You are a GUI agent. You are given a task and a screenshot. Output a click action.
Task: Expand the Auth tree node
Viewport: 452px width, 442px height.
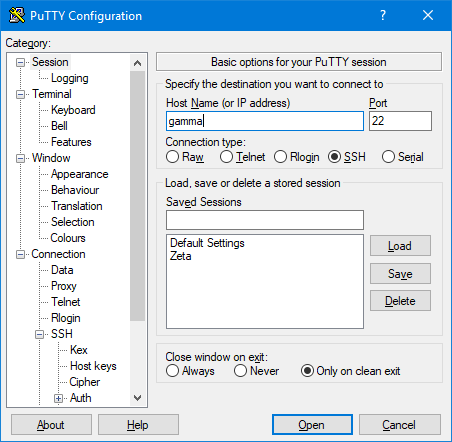[58, 398]
